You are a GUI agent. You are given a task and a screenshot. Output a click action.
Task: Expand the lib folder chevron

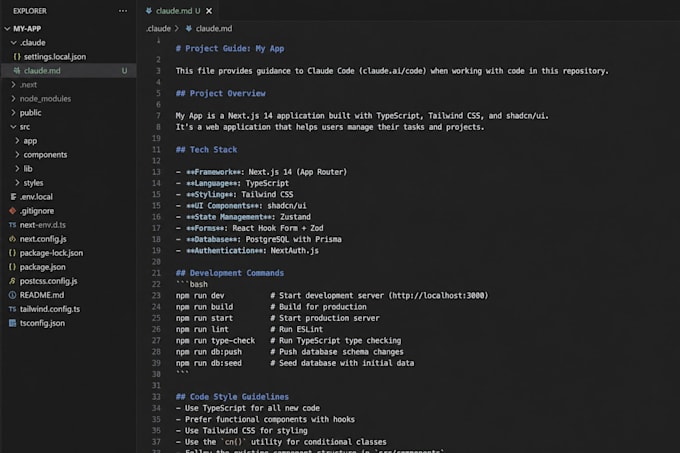click(17, 169)
